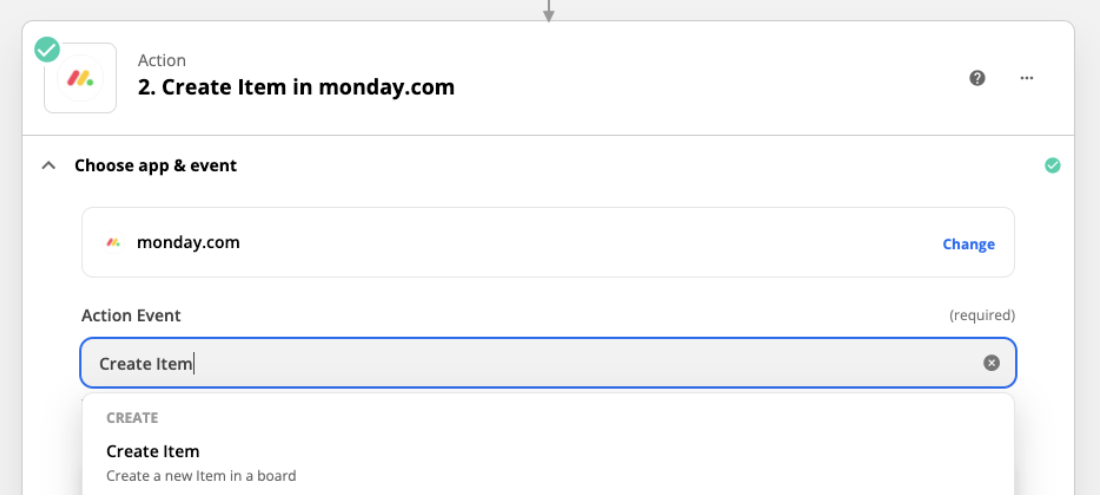Click green status check beside Choose app & event
The height and width of the screenshot is (500, 1100).
pyautogui.click(x=1052, y=165)
